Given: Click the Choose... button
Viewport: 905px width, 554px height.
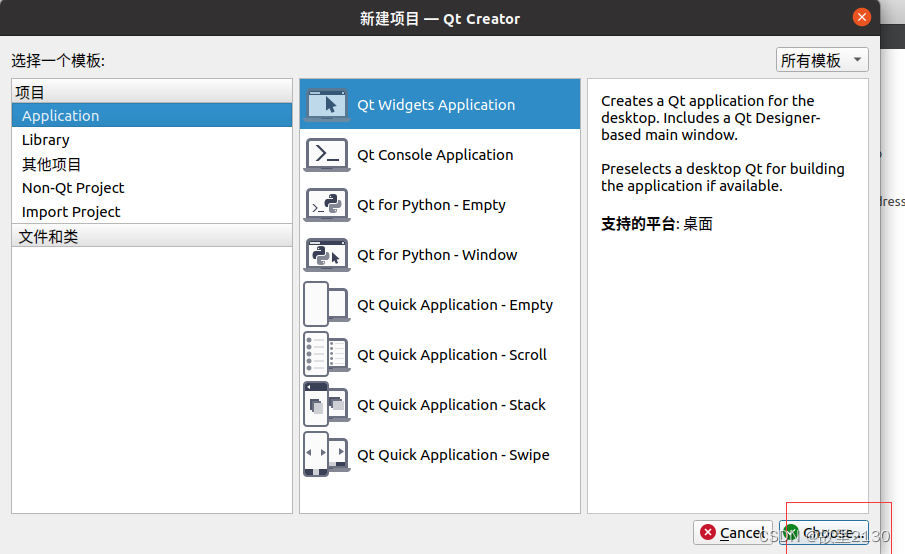Looking at the screenshot, I should click(x=824, y=532).
